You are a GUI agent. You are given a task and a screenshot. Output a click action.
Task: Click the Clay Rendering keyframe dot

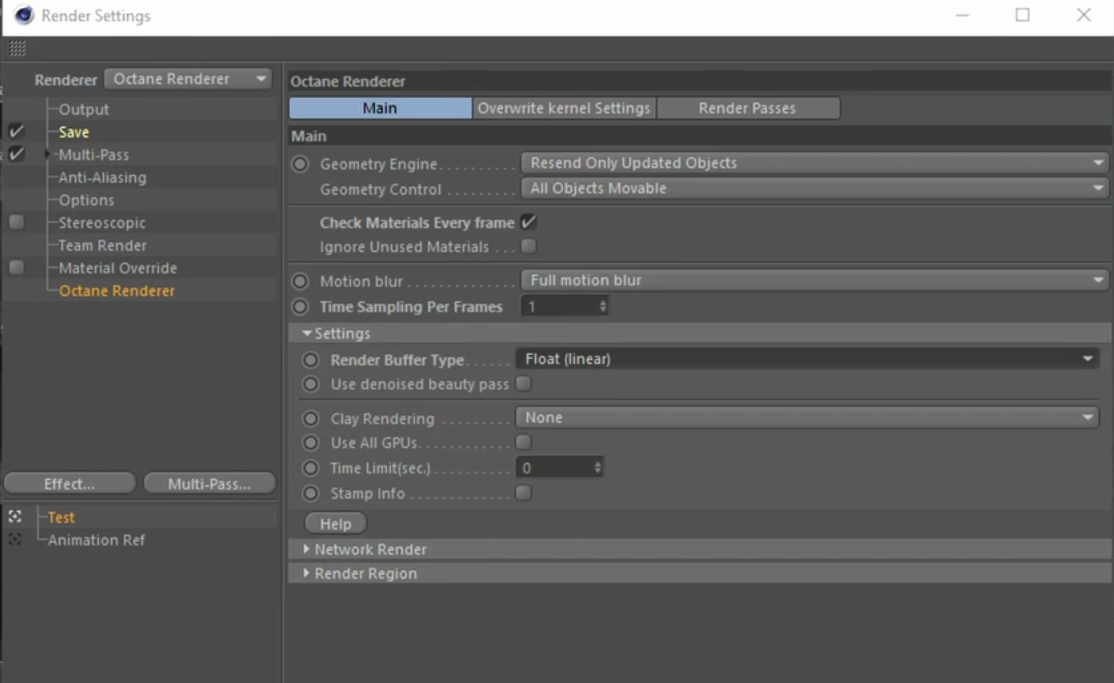coord(311,419)
